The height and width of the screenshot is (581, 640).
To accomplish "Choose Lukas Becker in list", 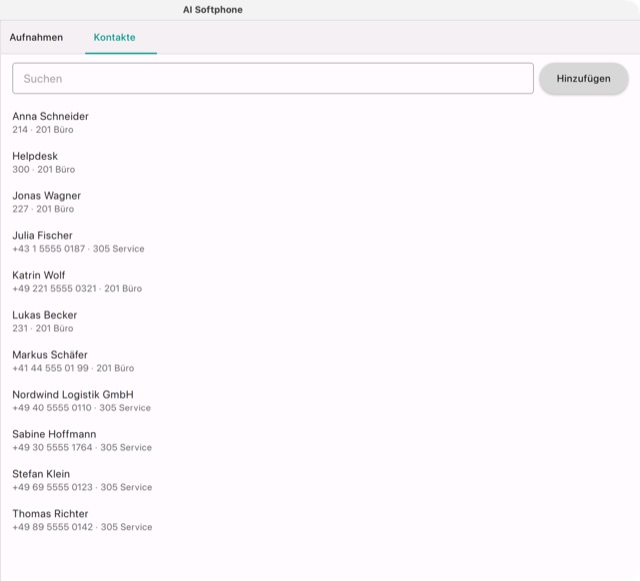I will [x=320, y=321].
